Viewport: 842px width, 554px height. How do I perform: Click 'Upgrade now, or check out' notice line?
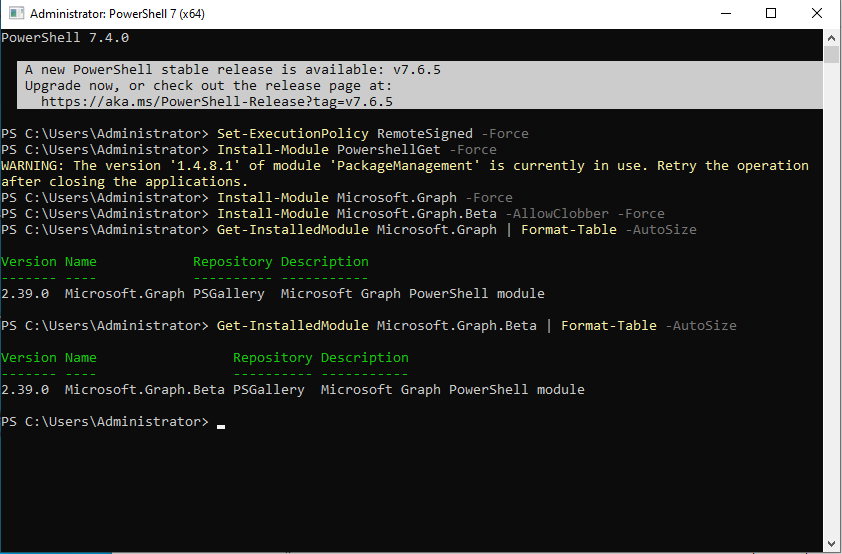(x=208, y=86)
